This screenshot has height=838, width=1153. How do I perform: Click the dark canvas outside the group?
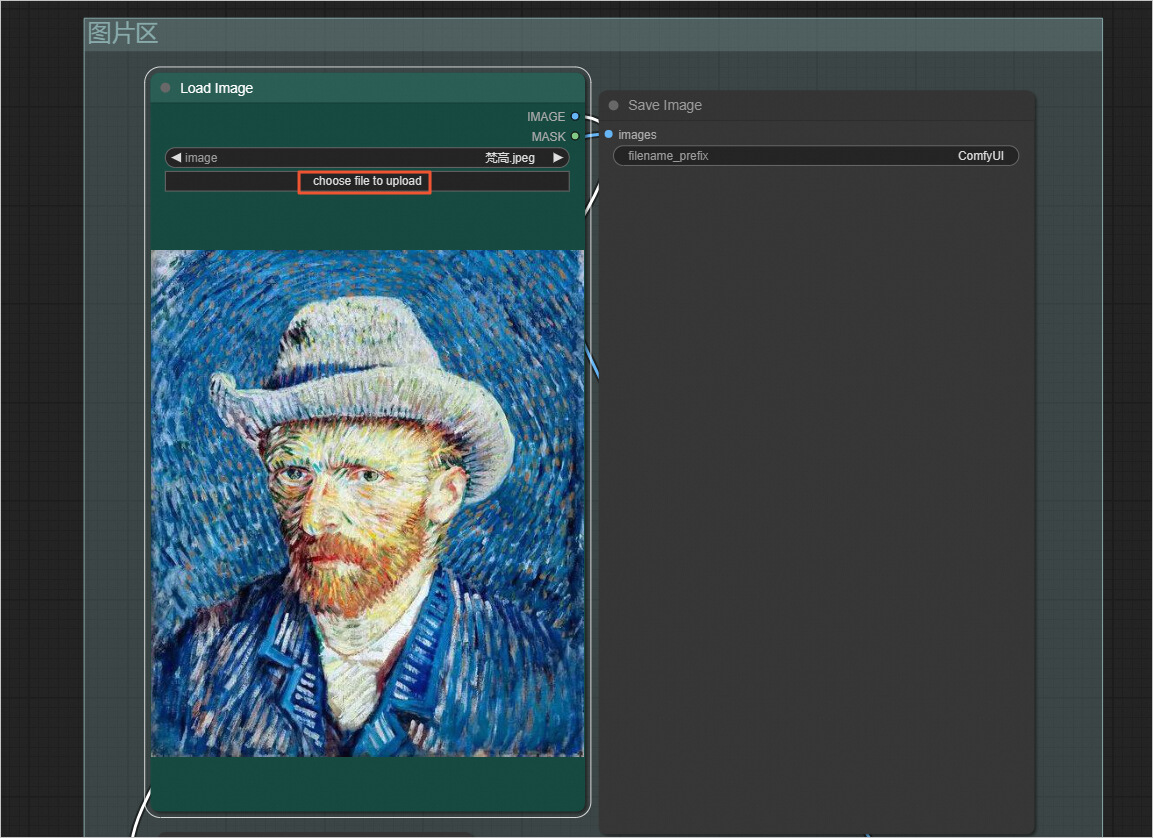point(40,400)
